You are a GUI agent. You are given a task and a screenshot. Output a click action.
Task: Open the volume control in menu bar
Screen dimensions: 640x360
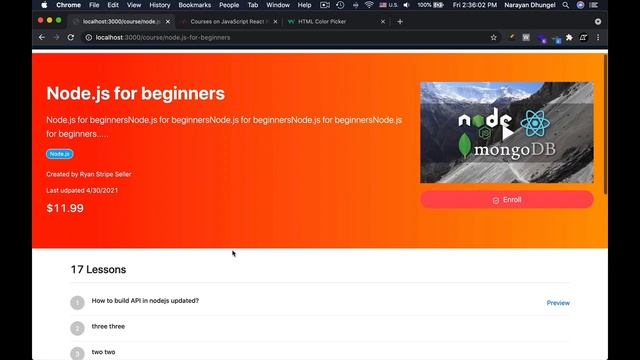(x=406, y=5)
